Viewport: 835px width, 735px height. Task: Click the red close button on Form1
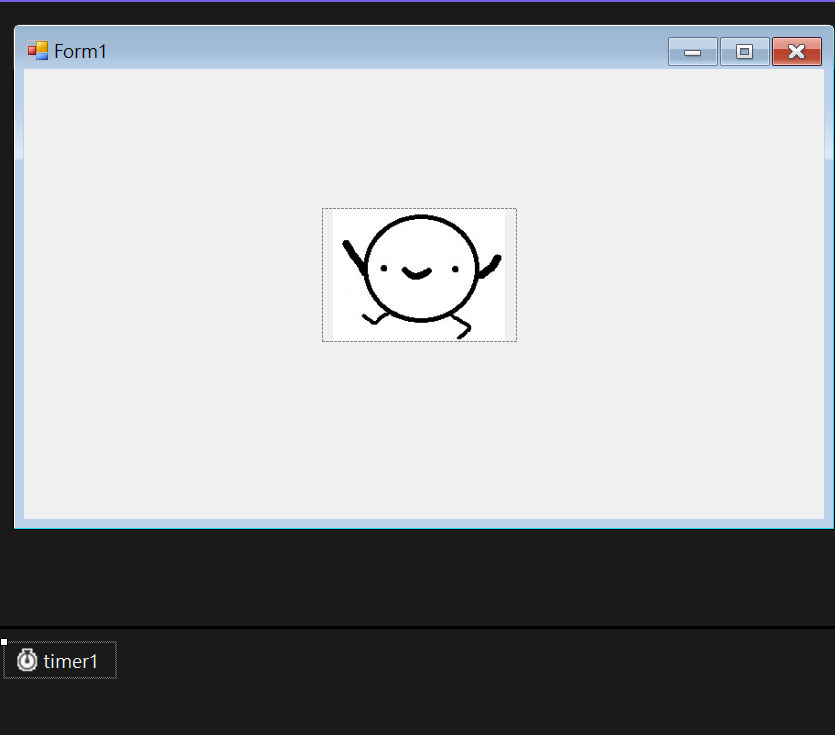(x=797, y=52)
